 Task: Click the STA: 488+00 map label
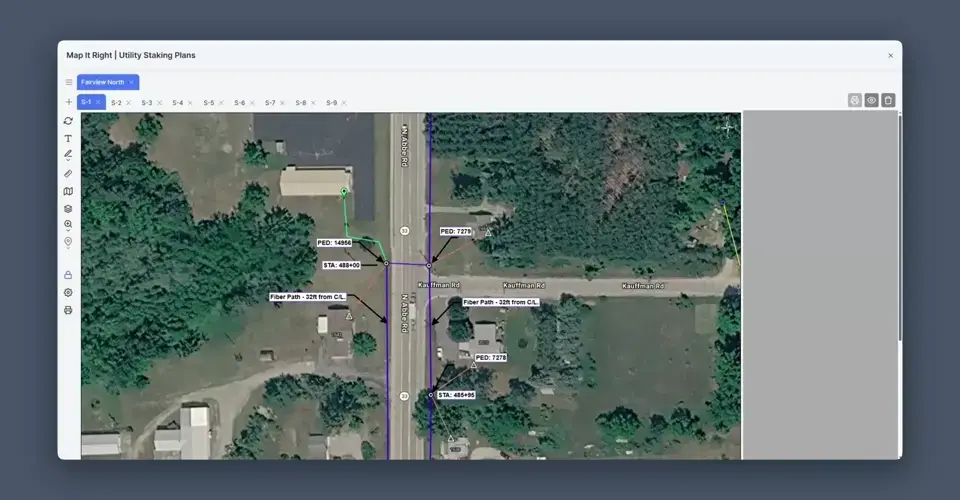click(342, 266)
